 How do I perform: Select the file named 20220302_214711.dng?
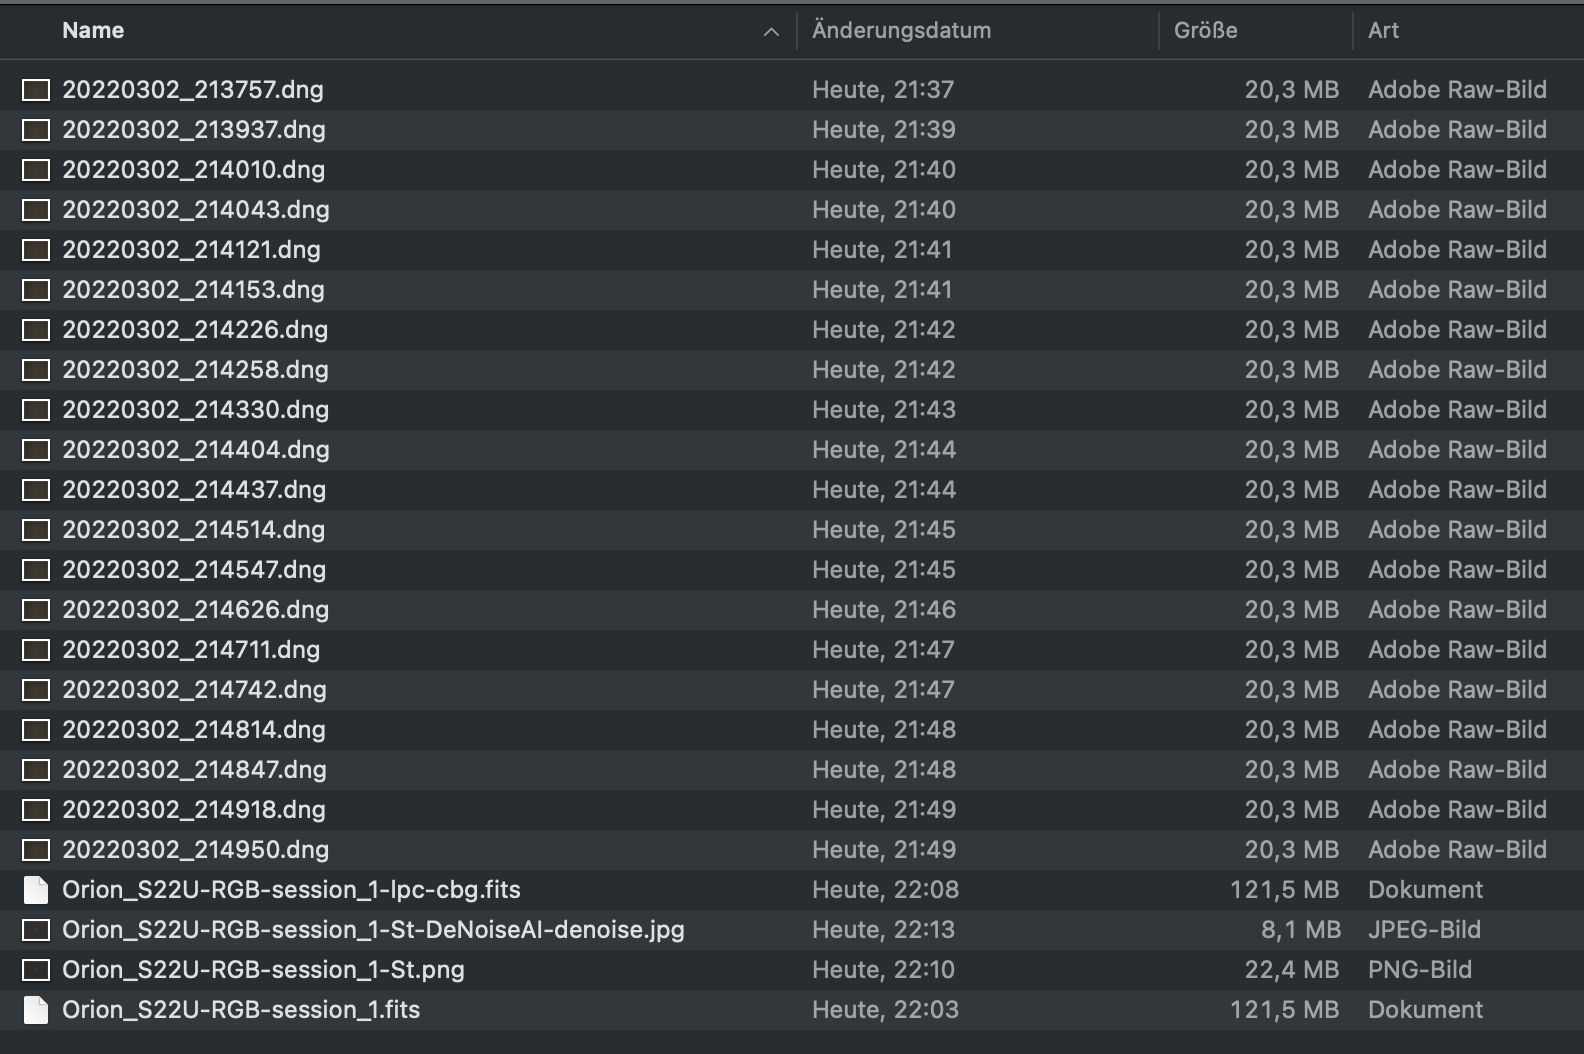[191, 650]
